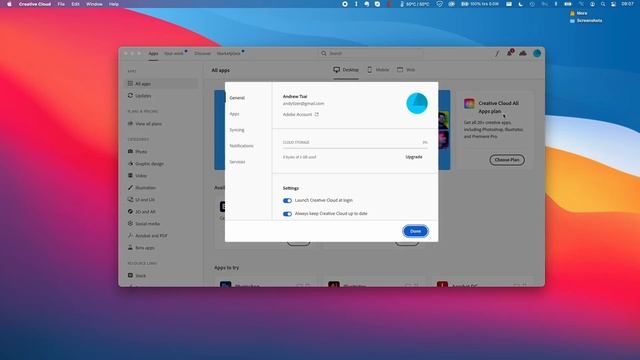Open the Help menu
640x360 pixels.
pos(113,4)
